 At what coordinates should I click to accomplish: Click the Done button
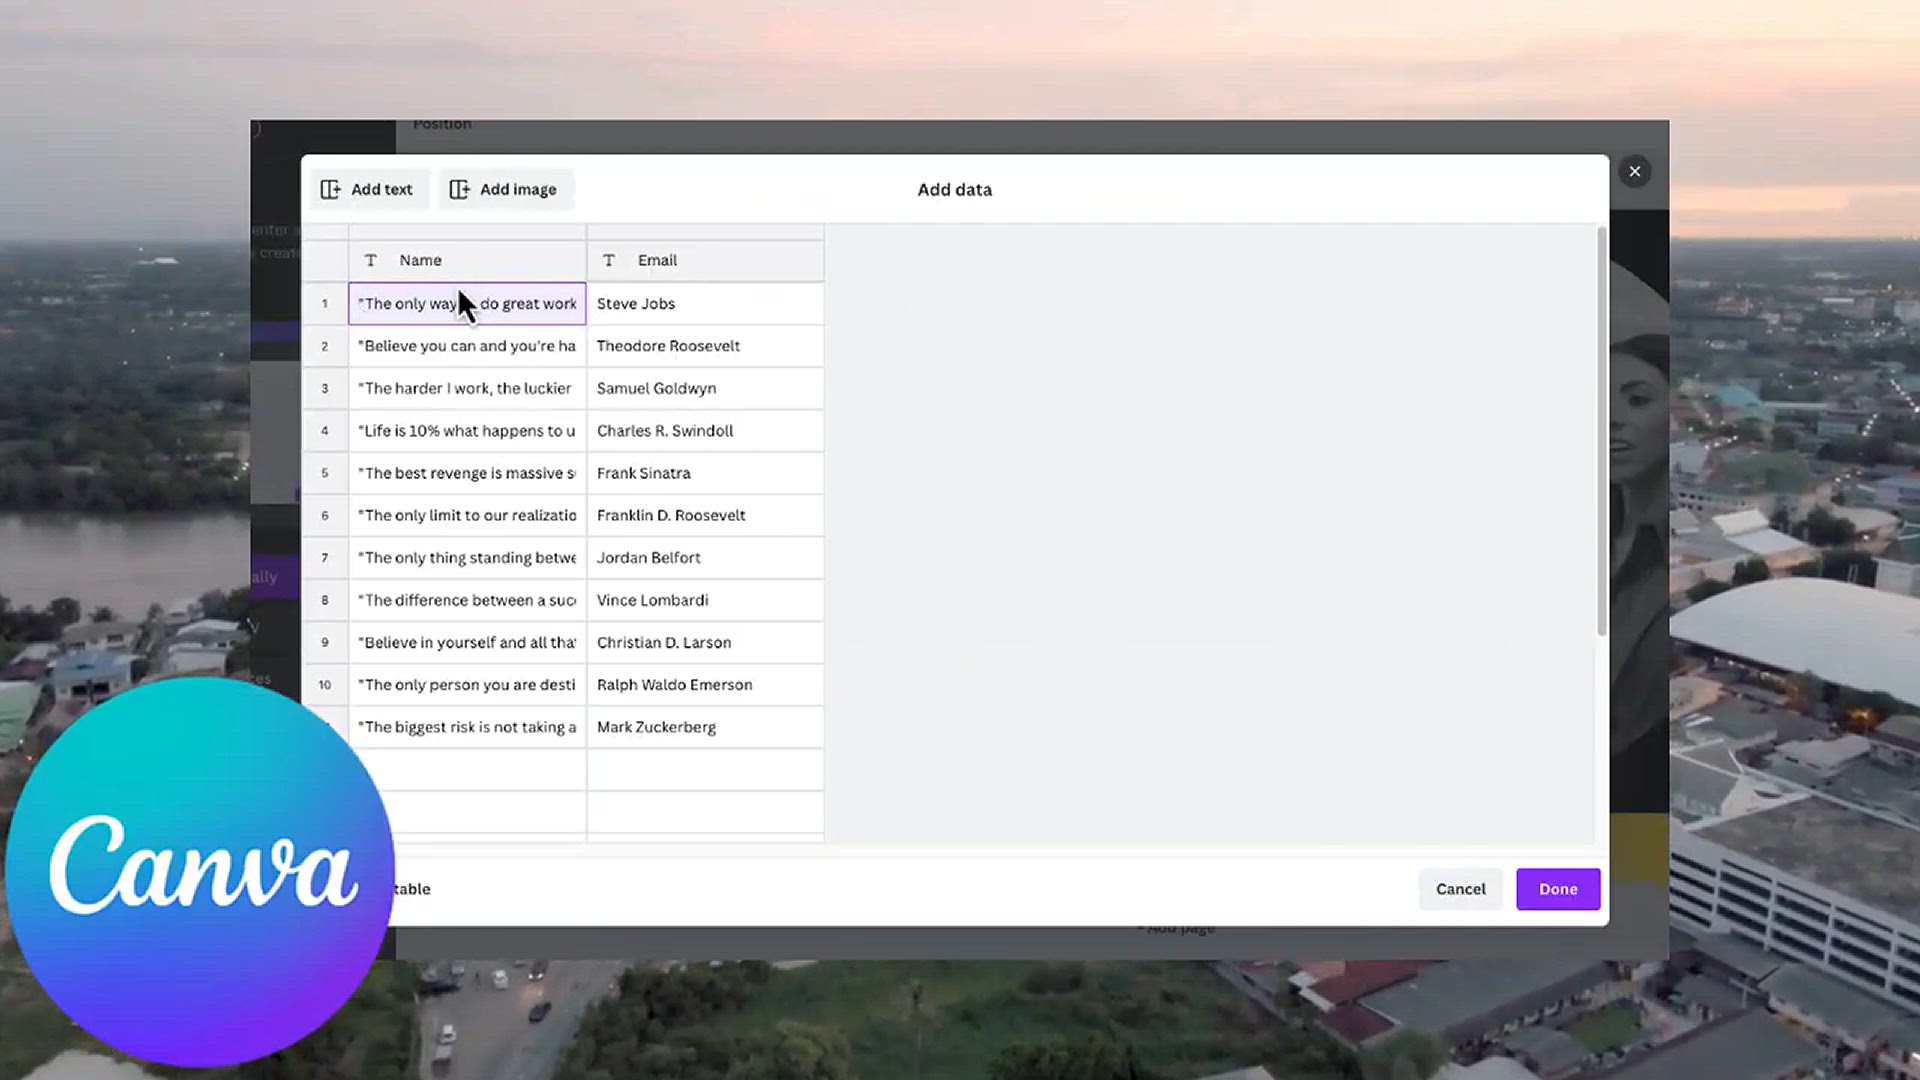tap(1558, 889)
